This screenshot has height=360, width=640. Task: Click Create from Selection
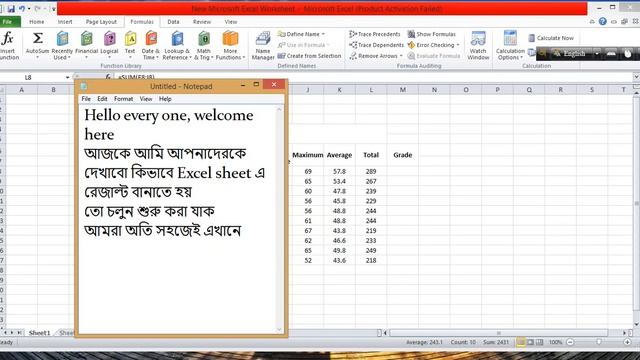coord(309,56)
